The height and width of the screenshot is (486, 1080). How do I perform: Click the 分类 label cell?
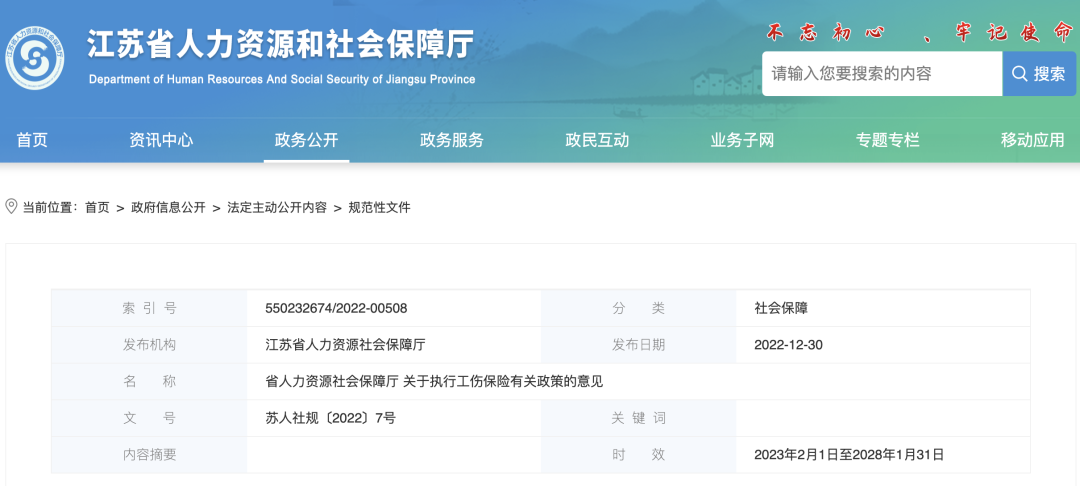click(x=638, y=308)
